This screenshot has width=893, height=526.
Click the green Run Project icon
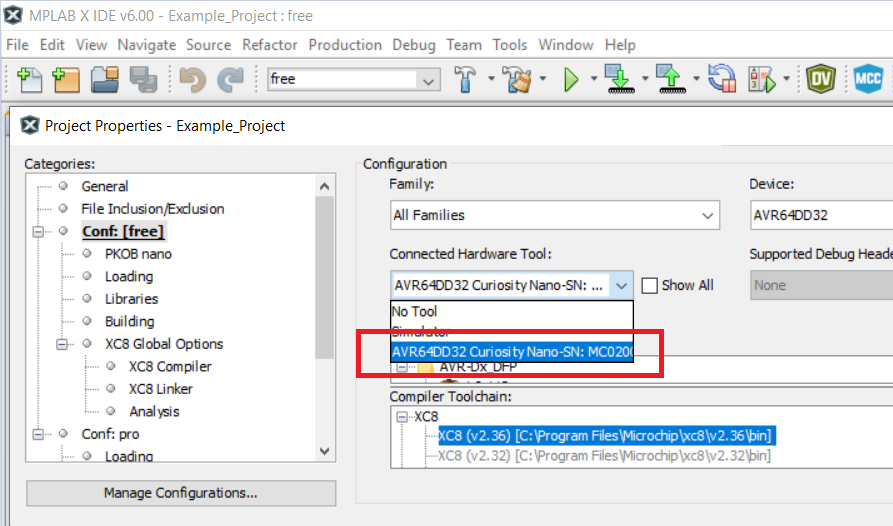click(571, 79)
